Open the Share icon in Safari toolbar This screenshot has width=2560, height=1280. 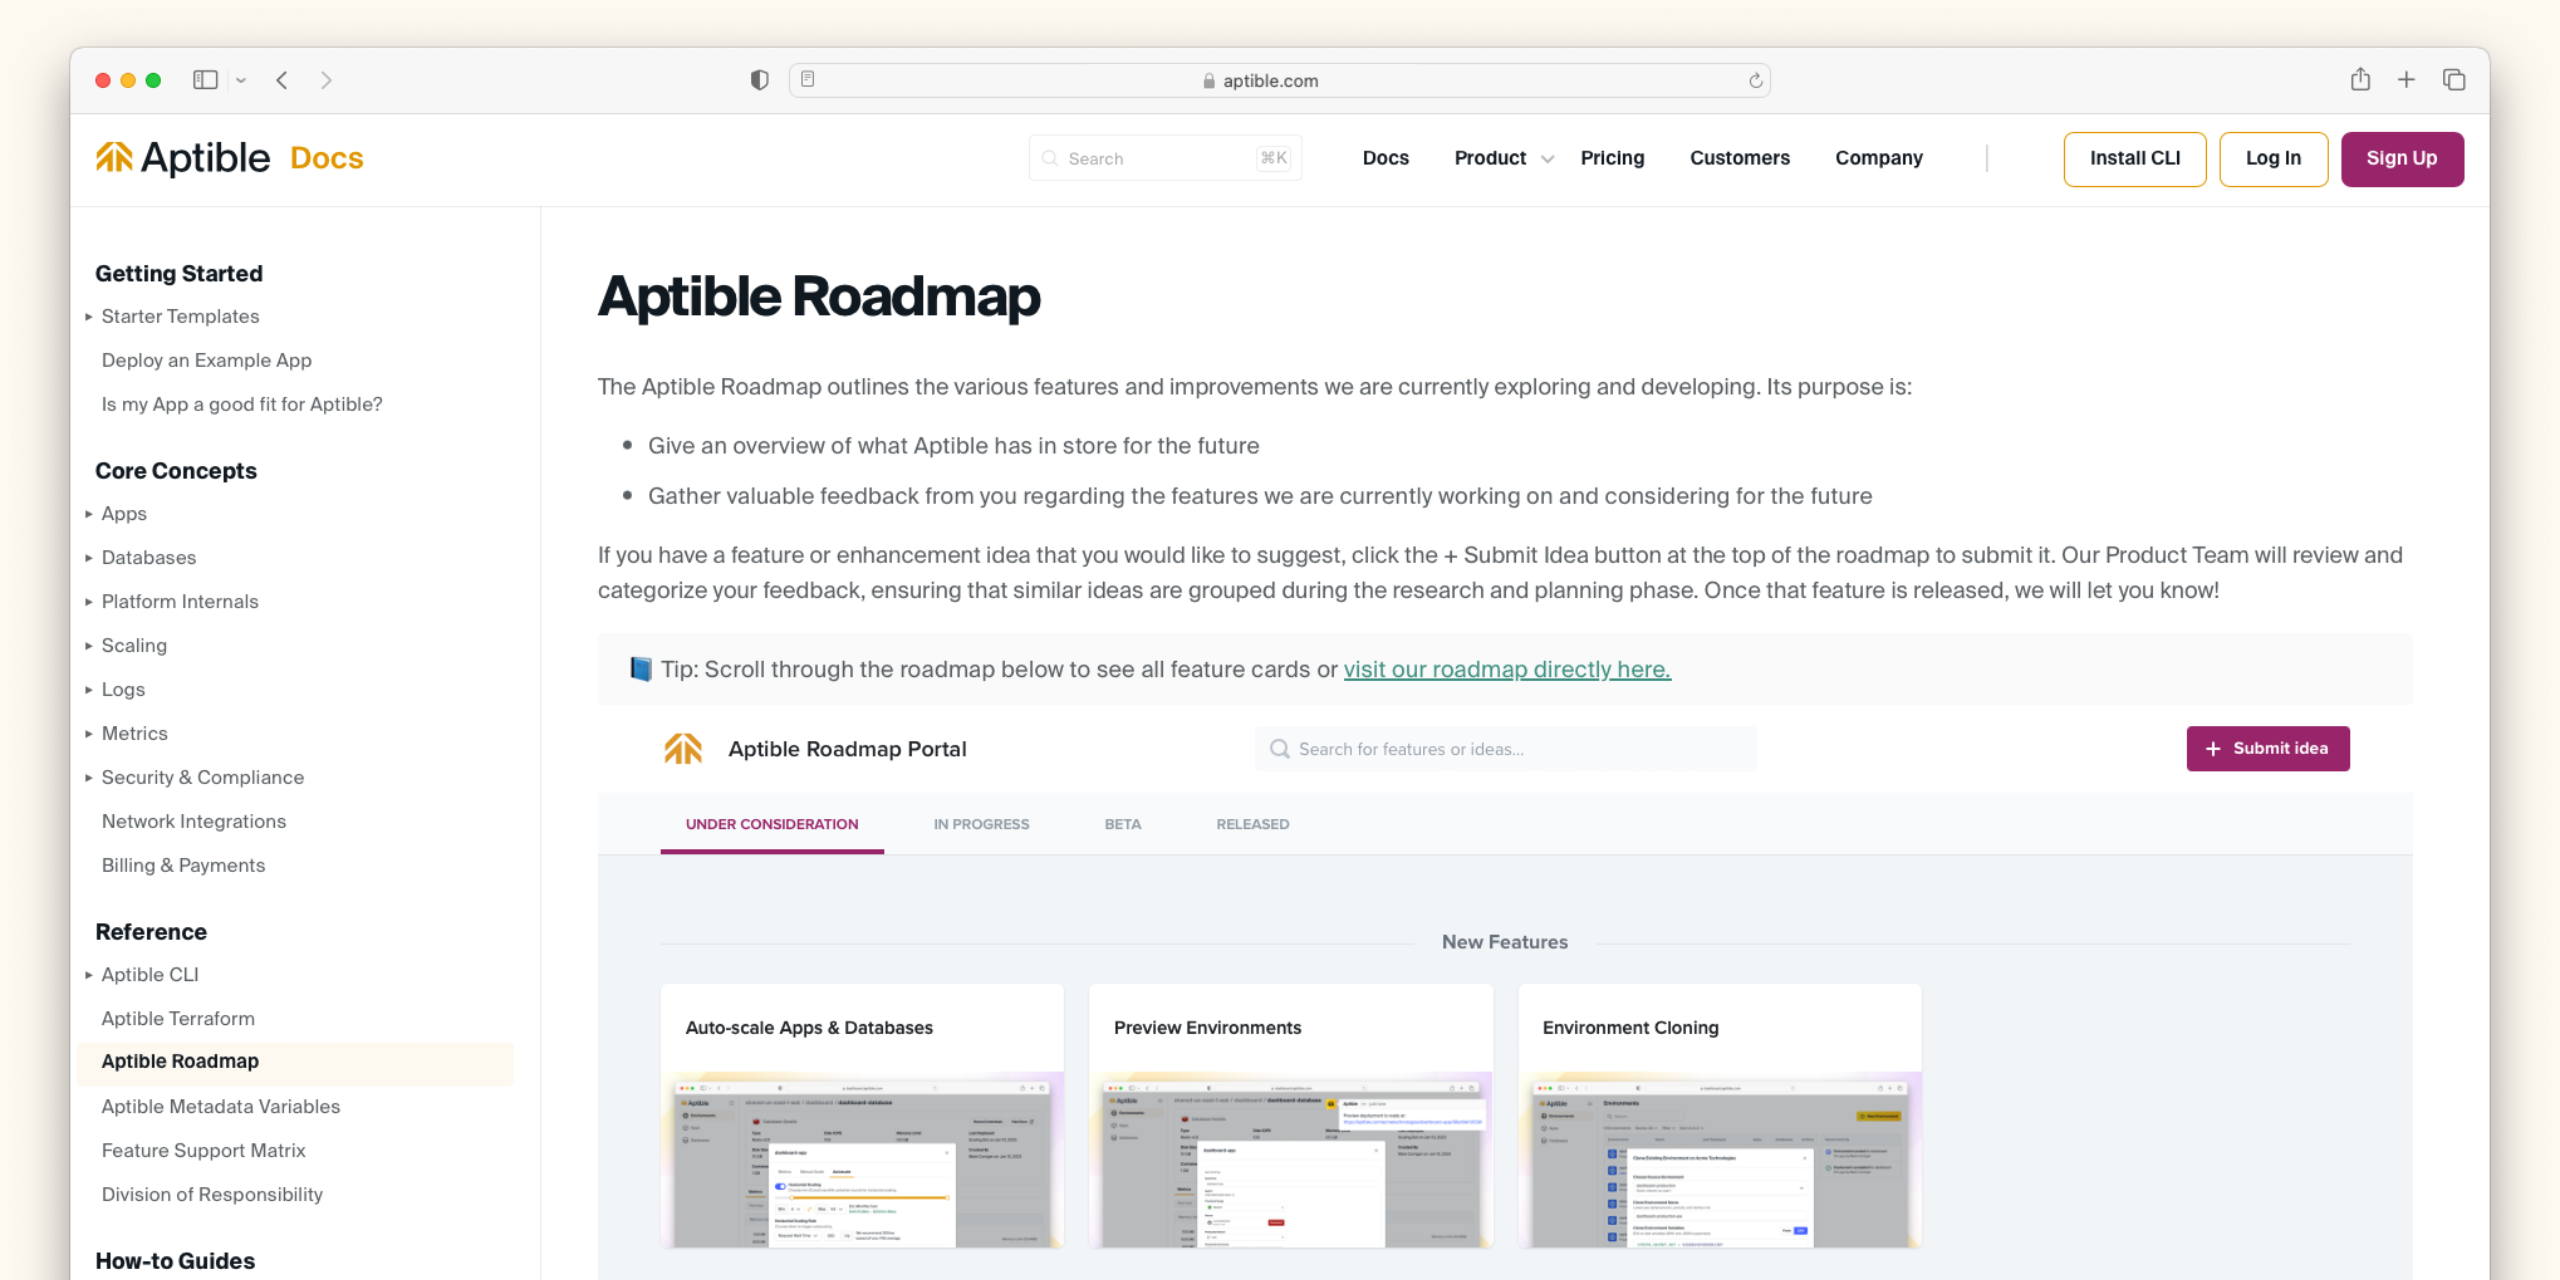pos(2360,79)
